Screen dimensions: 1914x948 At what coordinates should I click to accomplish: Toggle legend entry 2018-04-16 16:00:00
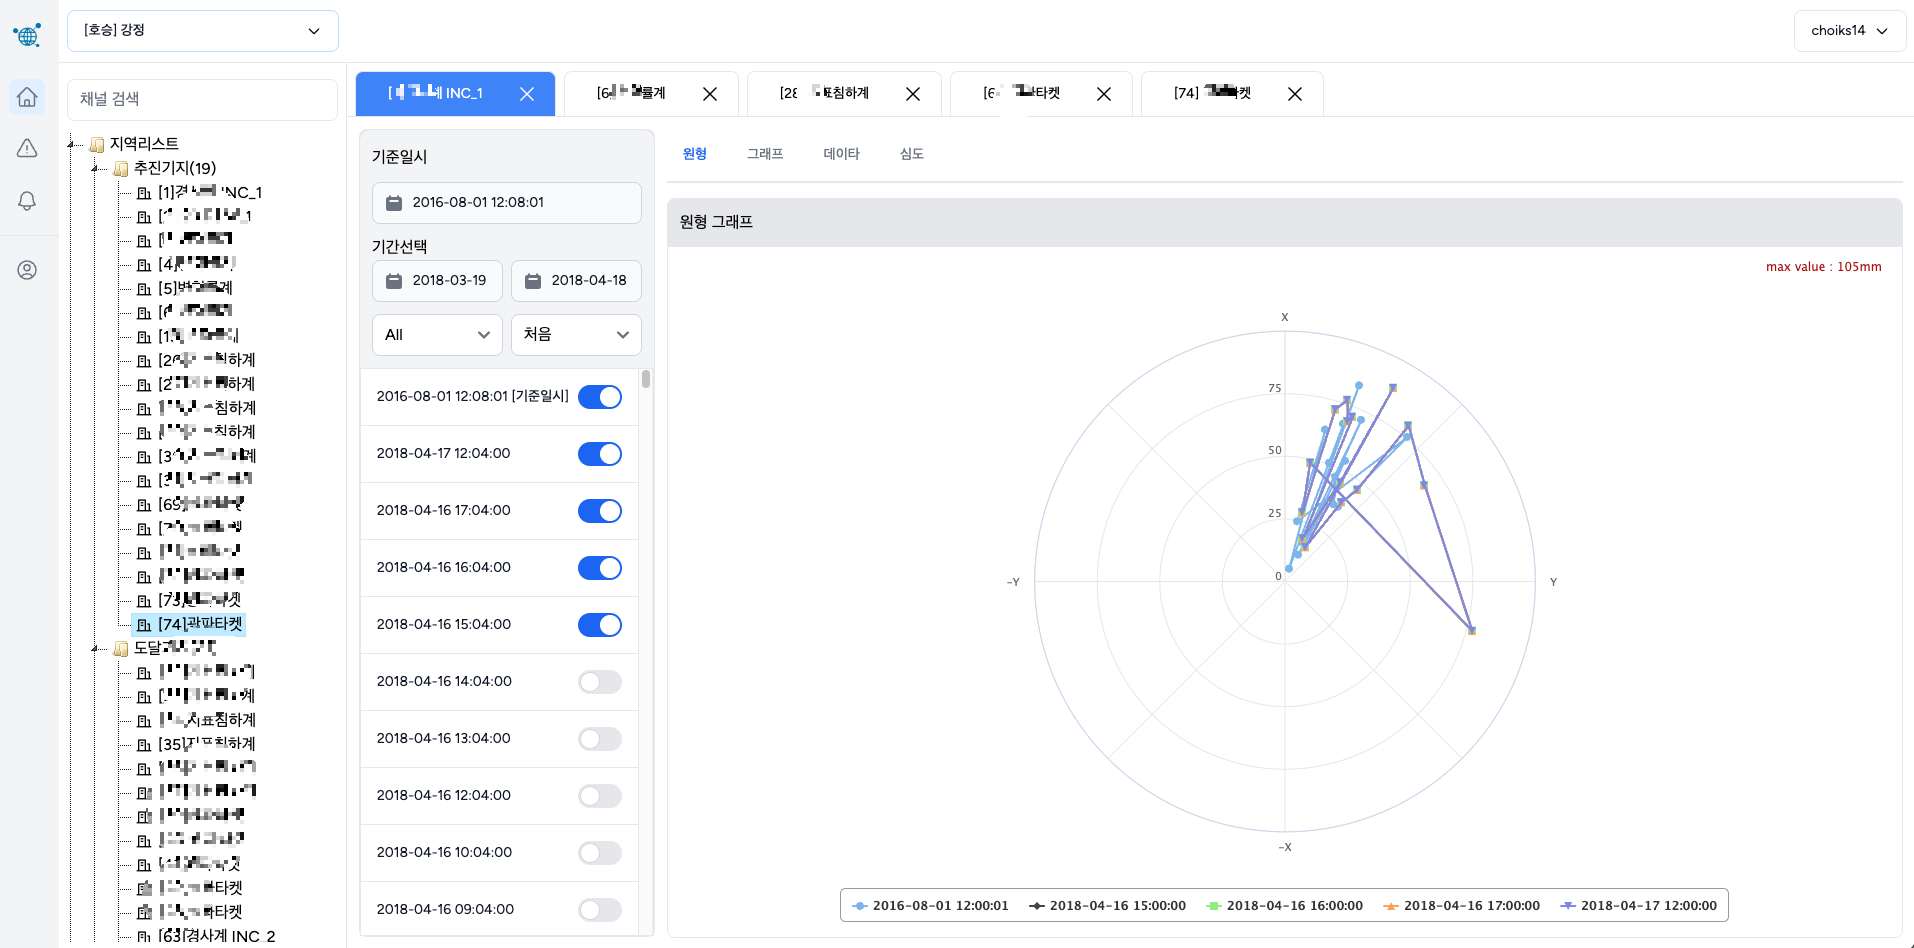(x=1284, y=906)
